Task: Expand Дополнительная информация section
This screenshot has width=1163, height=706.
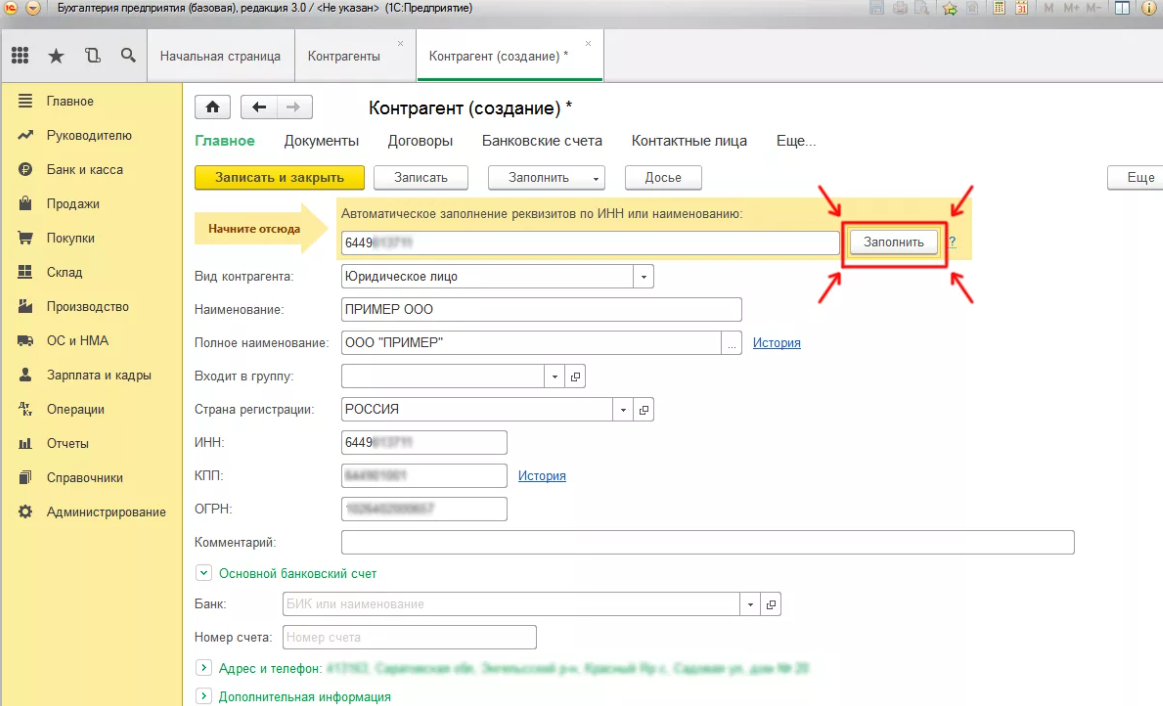Action: pos(203,696)
